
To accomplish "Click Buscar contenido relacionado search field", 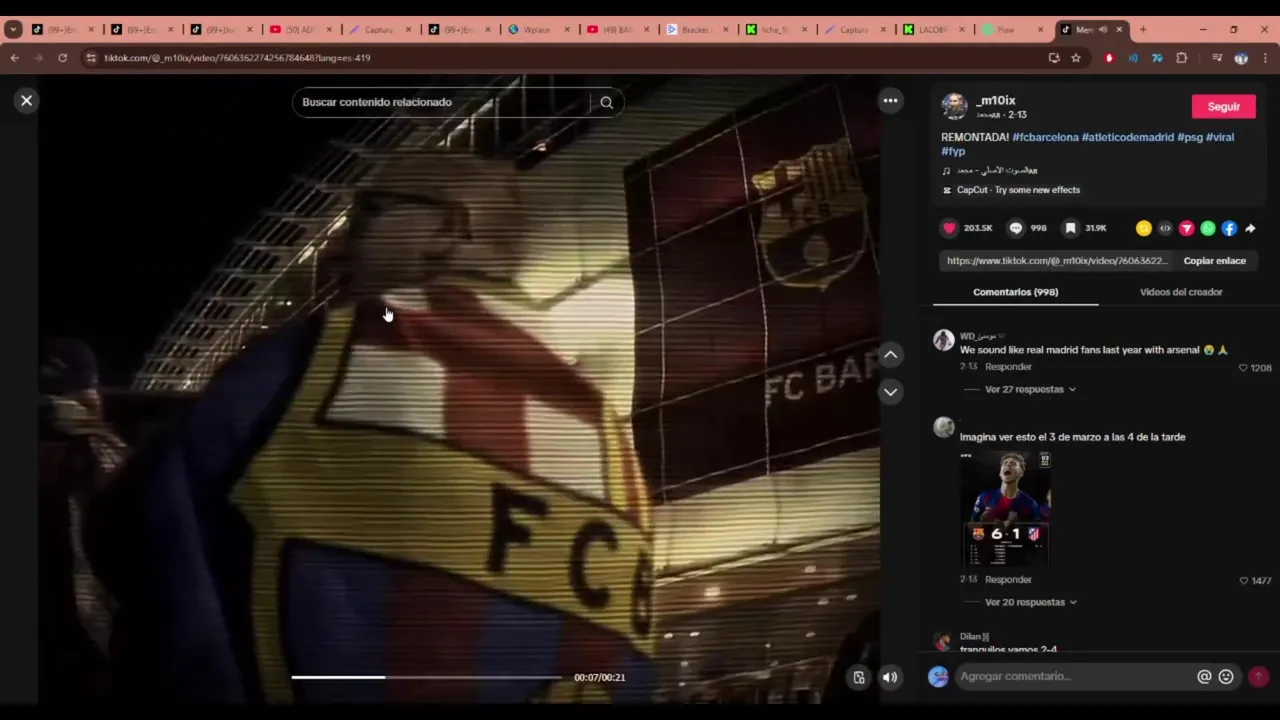I will click(x=445, y=102).
